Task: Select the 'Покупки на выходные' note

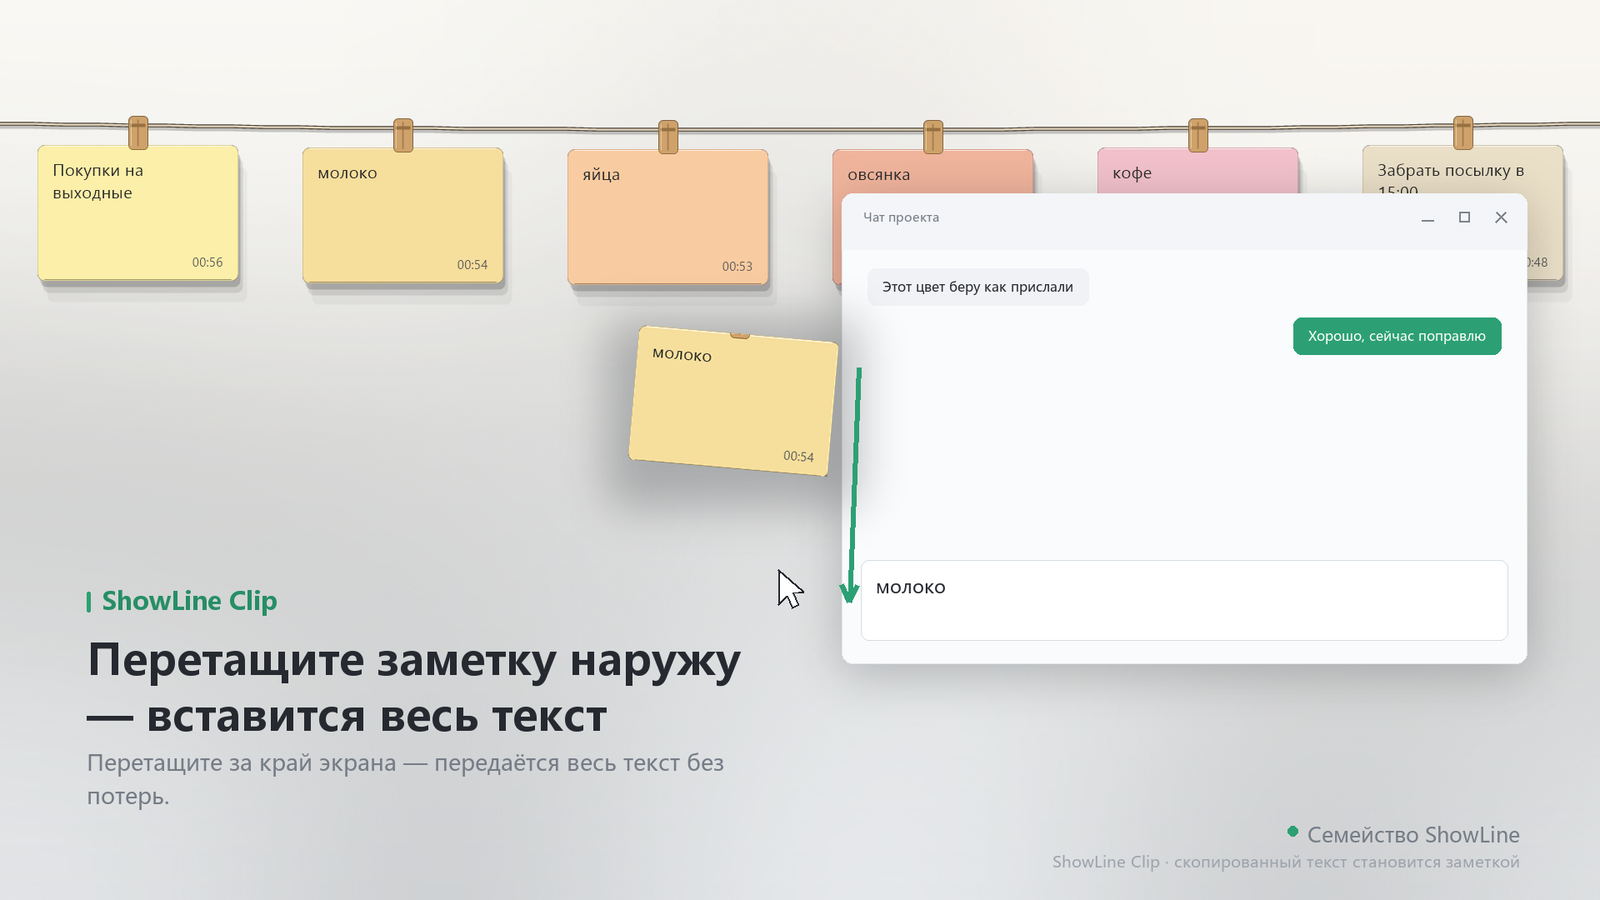Action: 138,213
